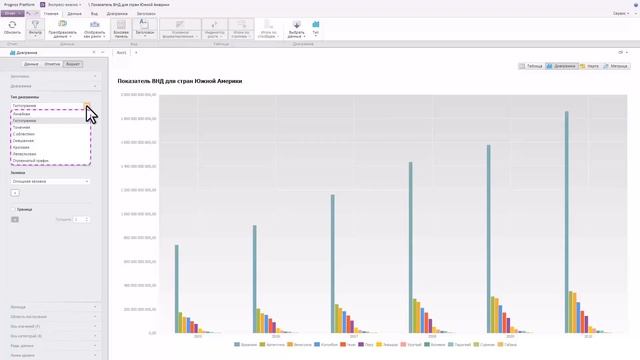This screenshot has width=640, height=360.
Task: Open the Тип диаграммы dropdown arrow
Action: [87, 106]
